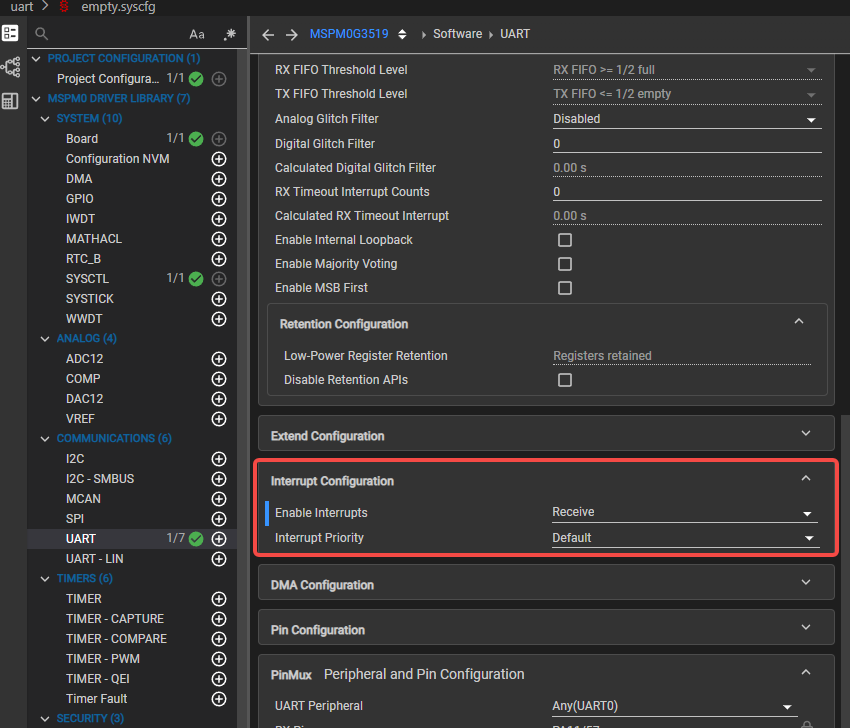850x728 pixels.
Task: Select Board module in tree
Action: [82, 139]
